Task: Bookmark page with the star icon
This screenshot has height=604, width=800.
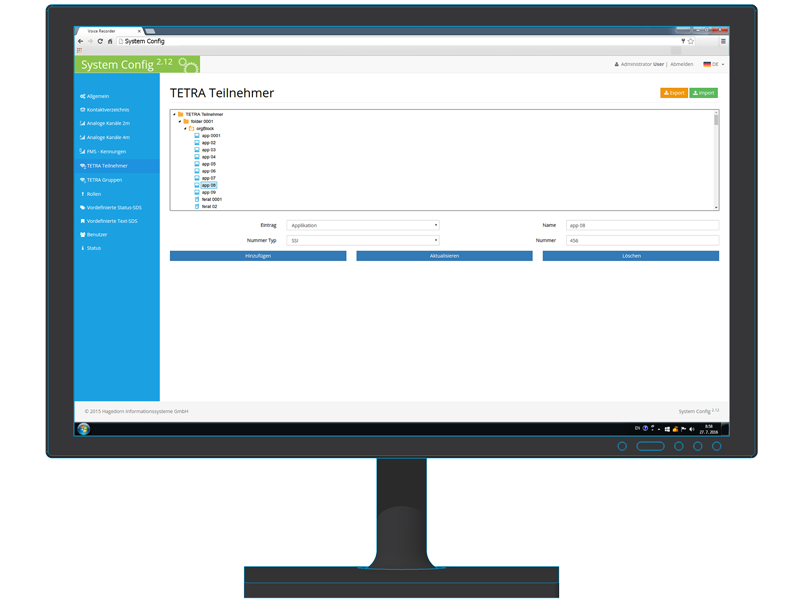Action: (x=691, y=41)
